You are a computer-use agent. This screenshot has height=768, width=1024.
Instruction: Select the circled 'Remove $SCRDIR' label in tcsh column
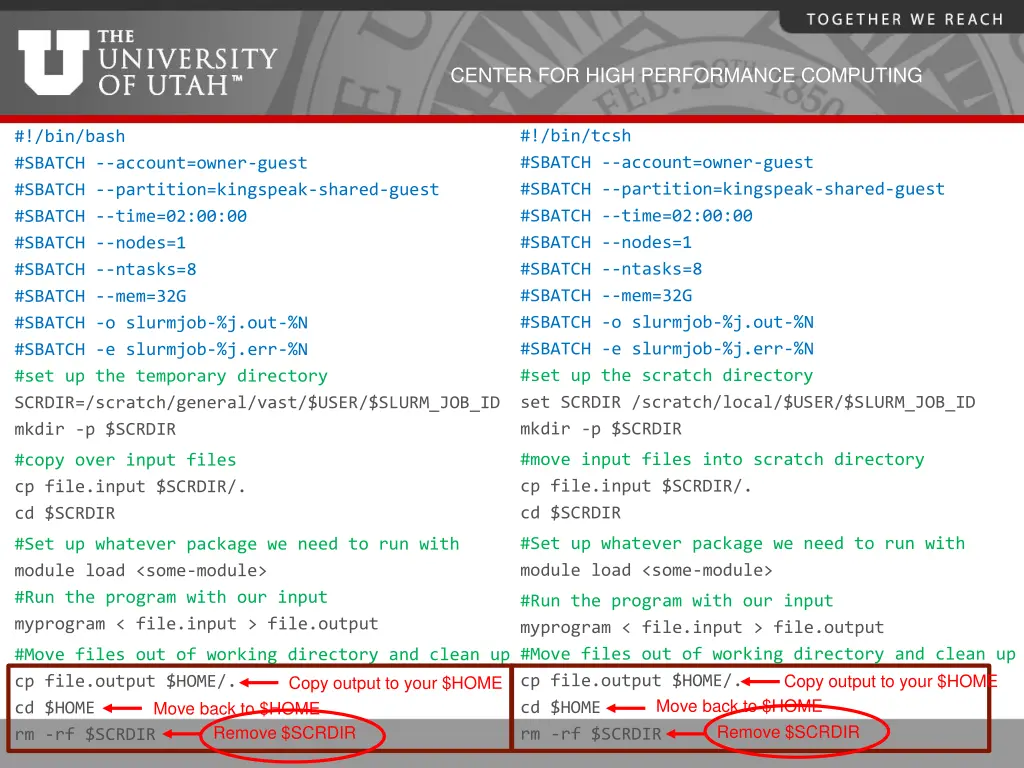tap(788, 732)
